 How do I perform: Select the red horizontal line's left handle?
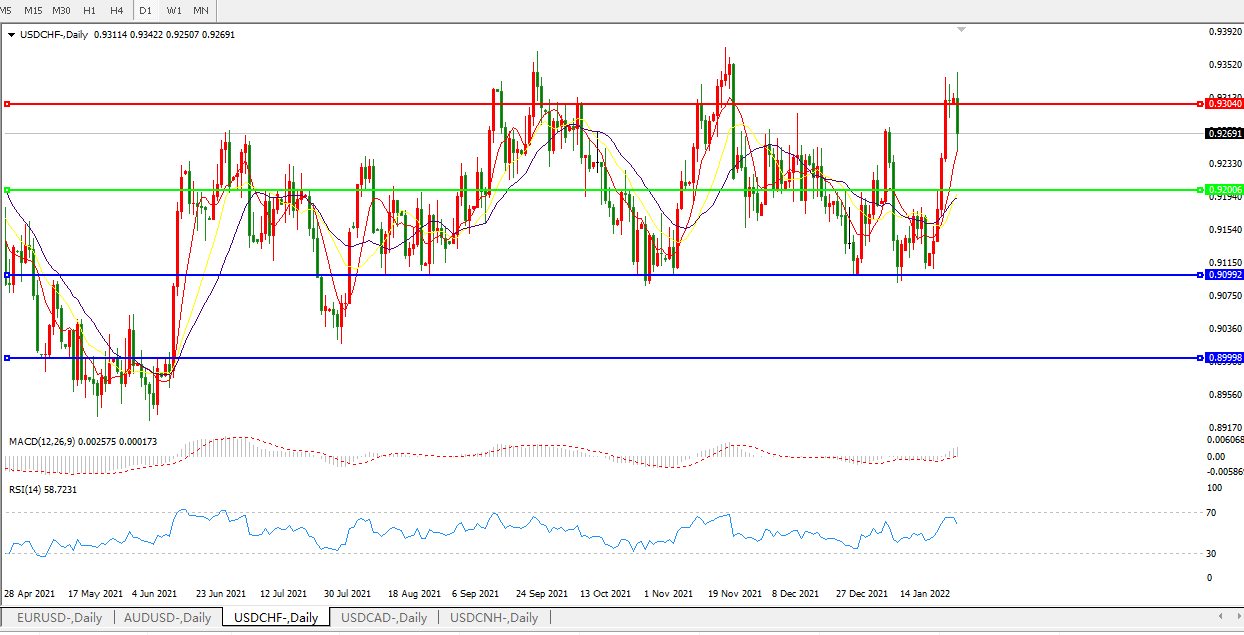click(7, 104)
